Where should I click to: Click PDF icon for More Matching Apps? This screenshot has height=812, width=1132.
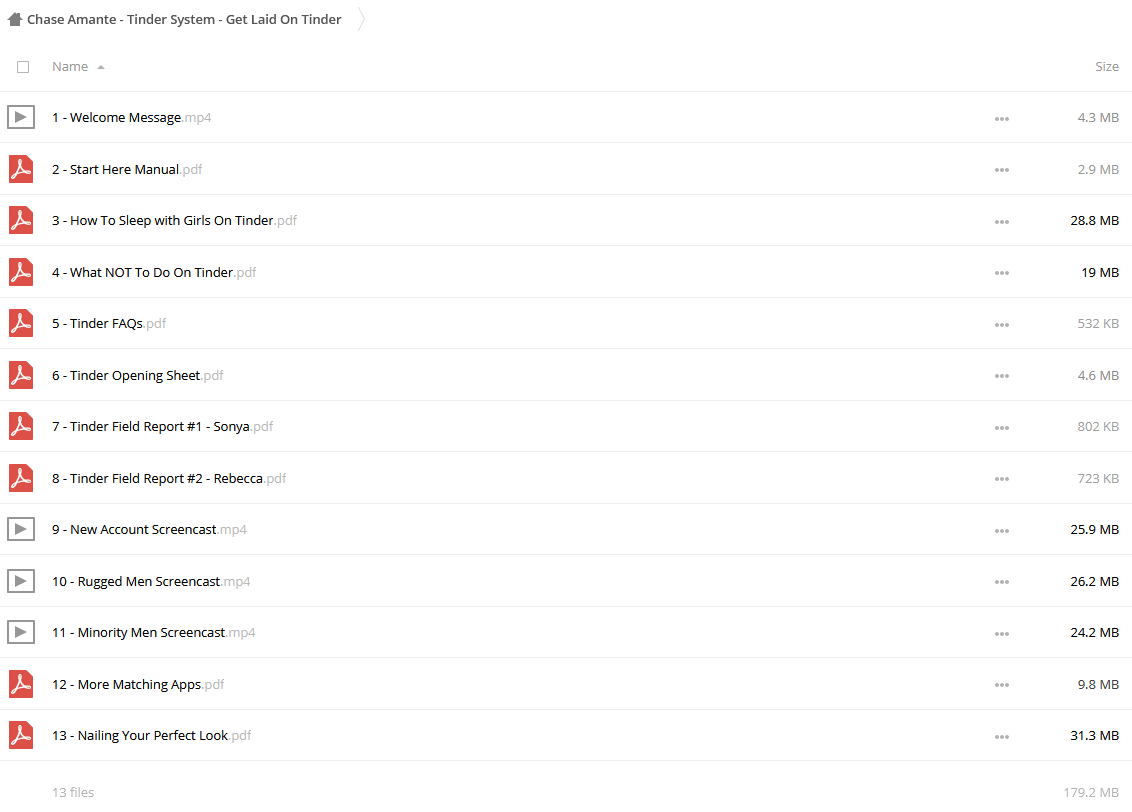[x=21, y=684]
